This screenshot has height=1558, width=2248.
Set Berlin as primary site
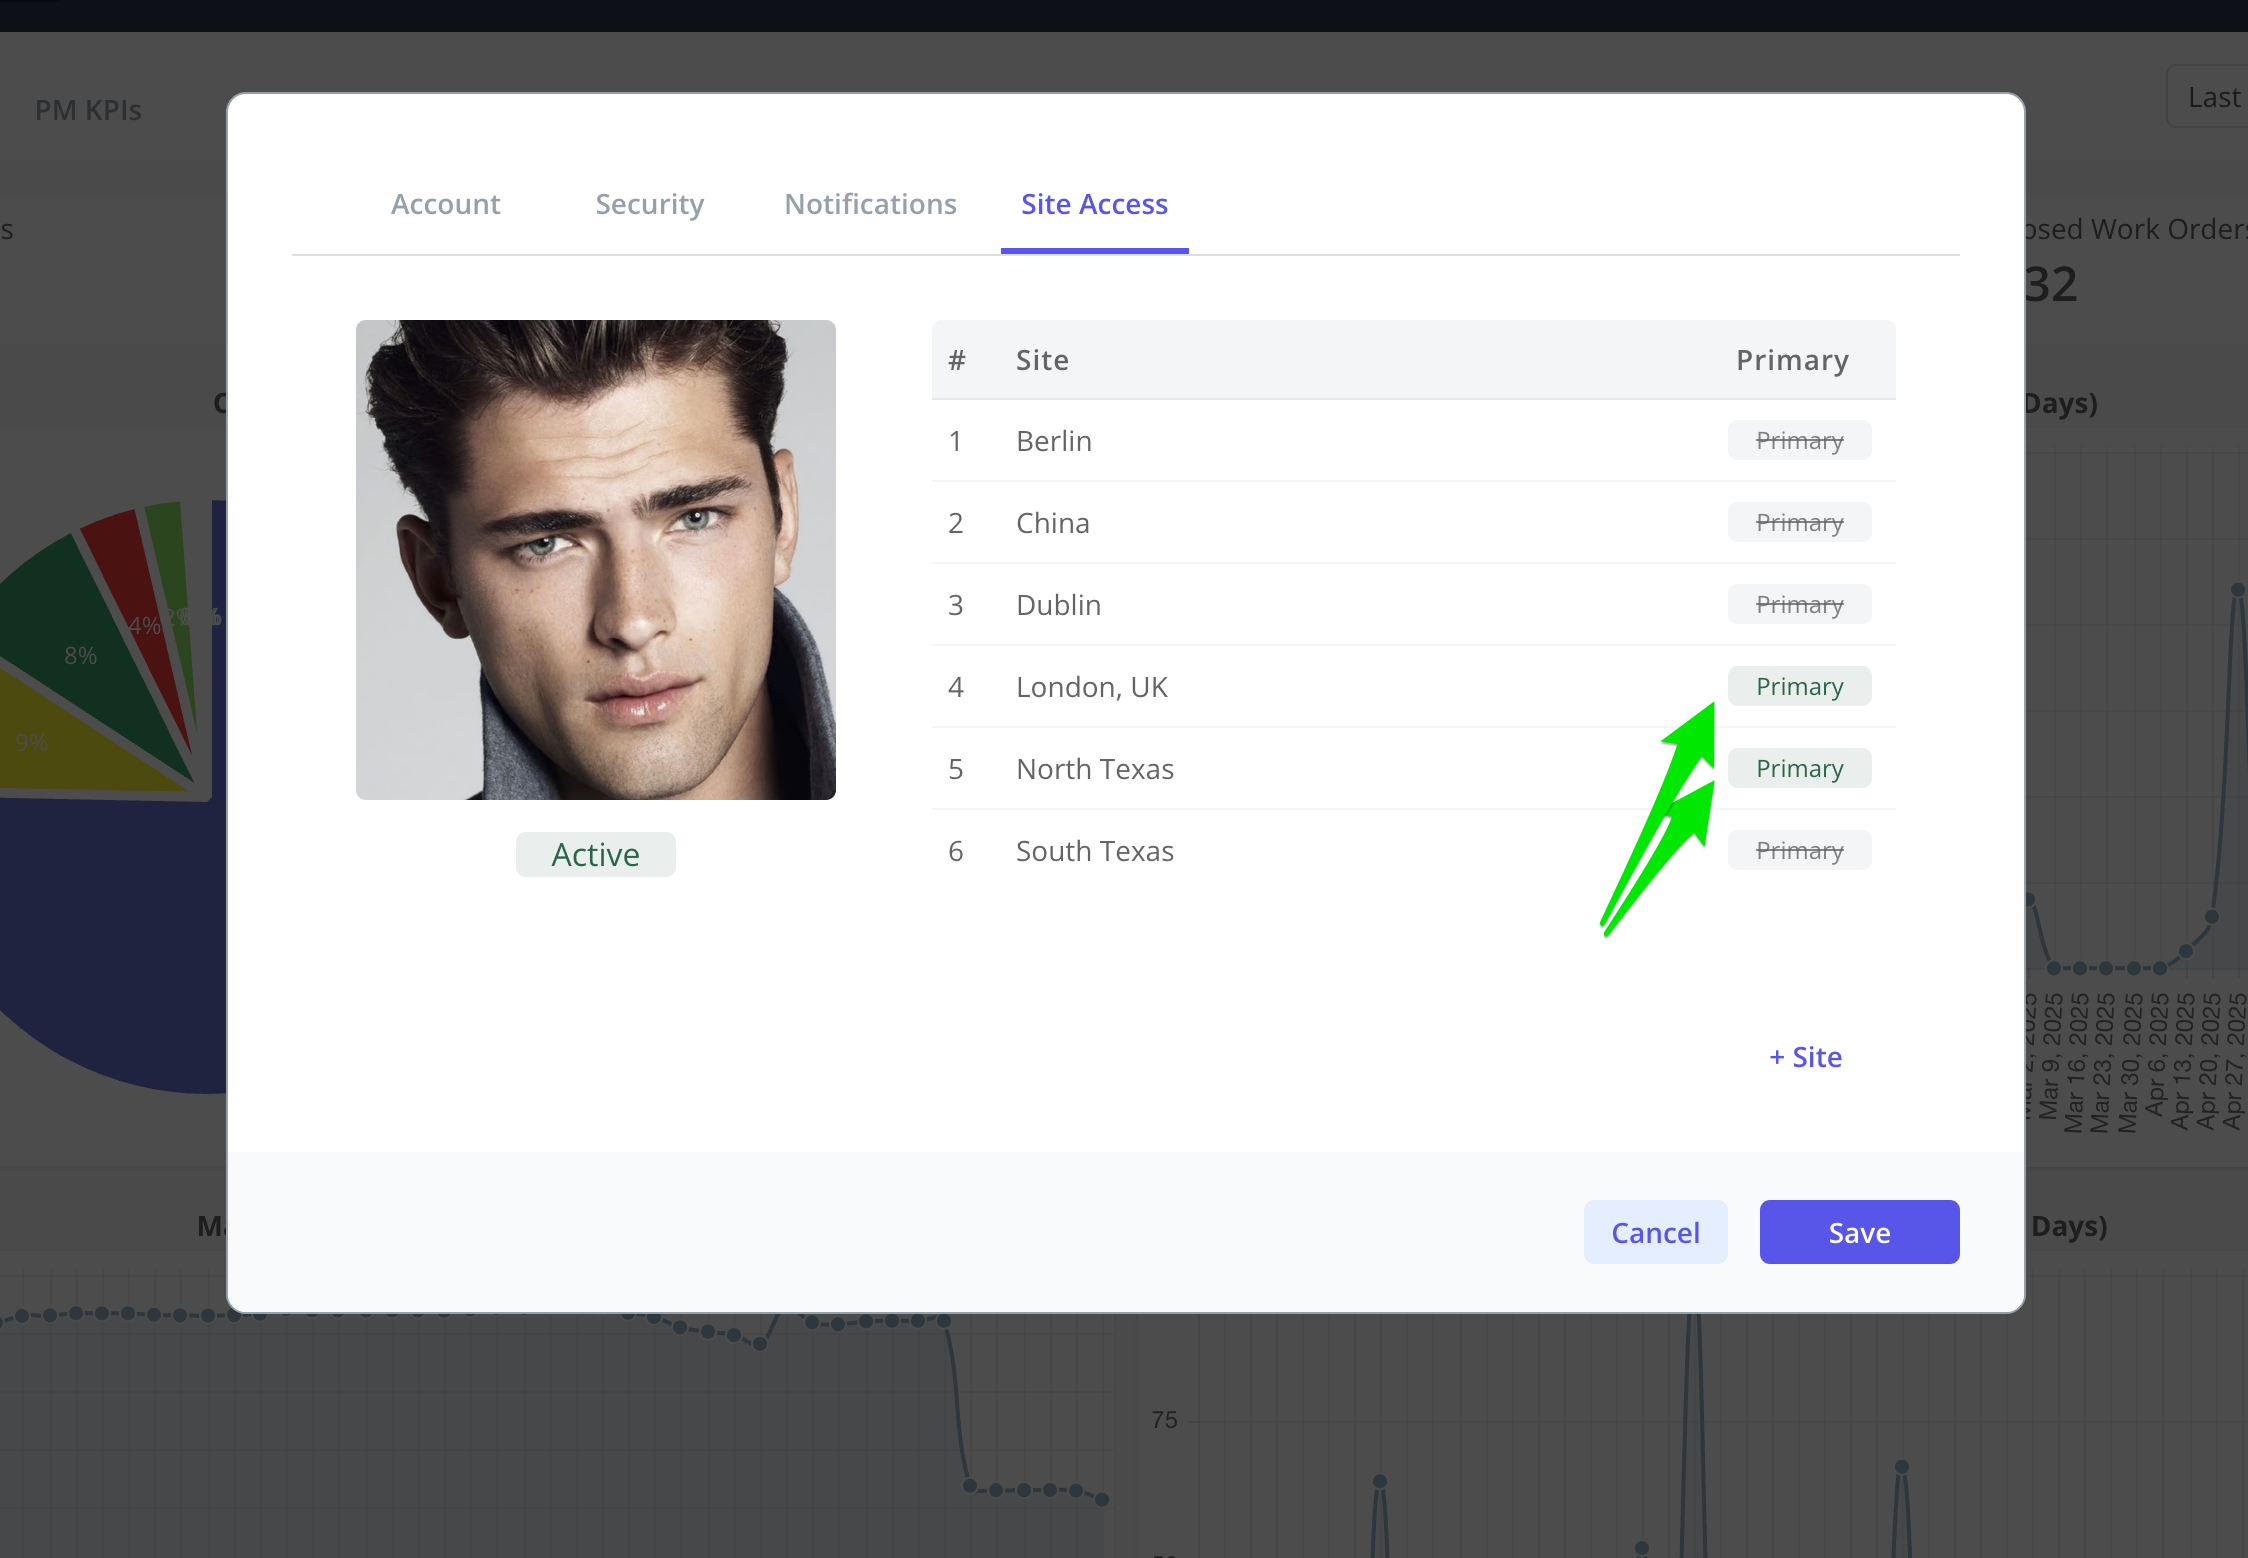tap(1799, 440)
